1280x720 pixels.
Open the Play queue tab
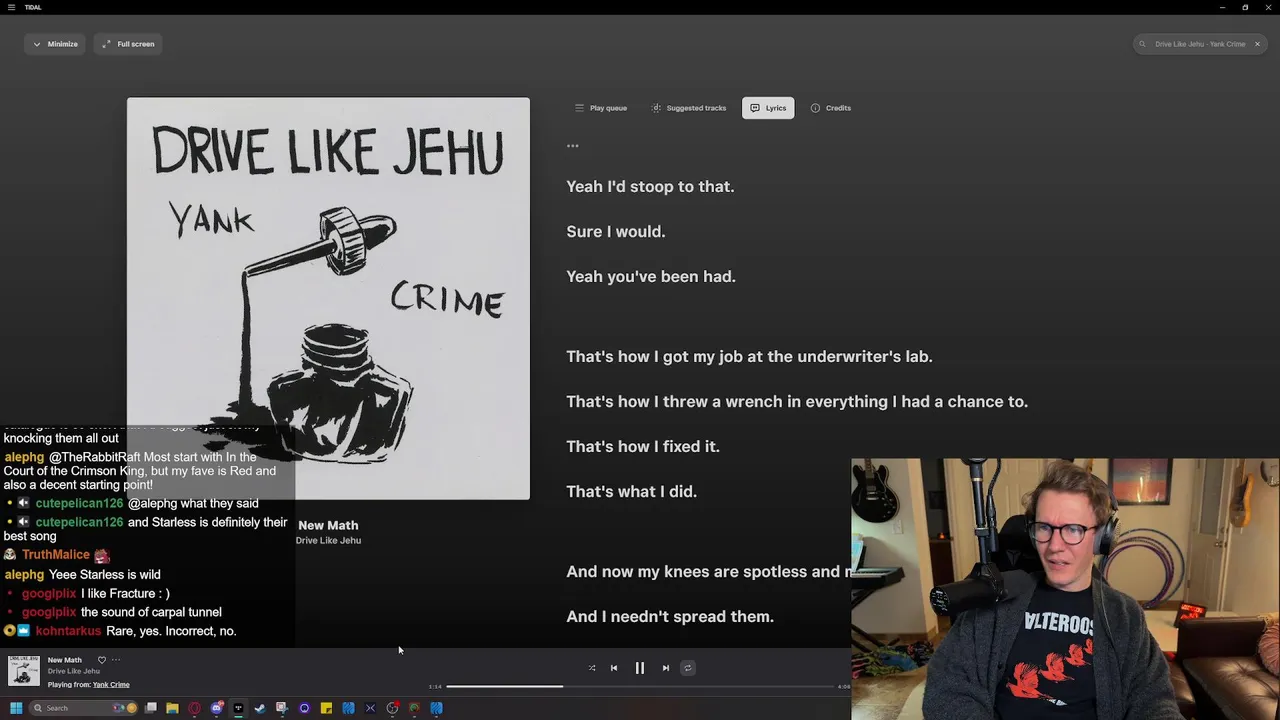[601, 108]
